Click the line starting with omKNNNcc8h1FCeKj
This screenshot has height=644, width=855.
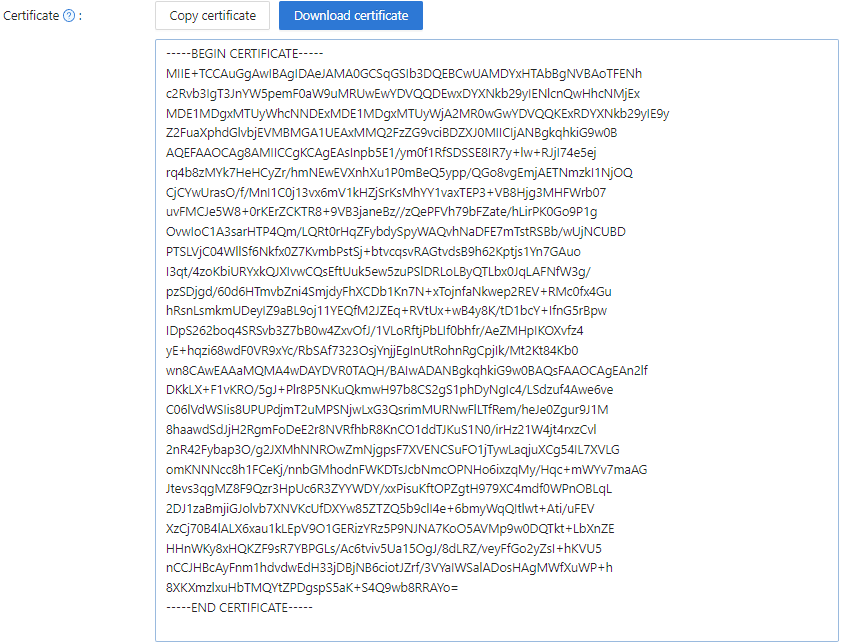point(407,470)
